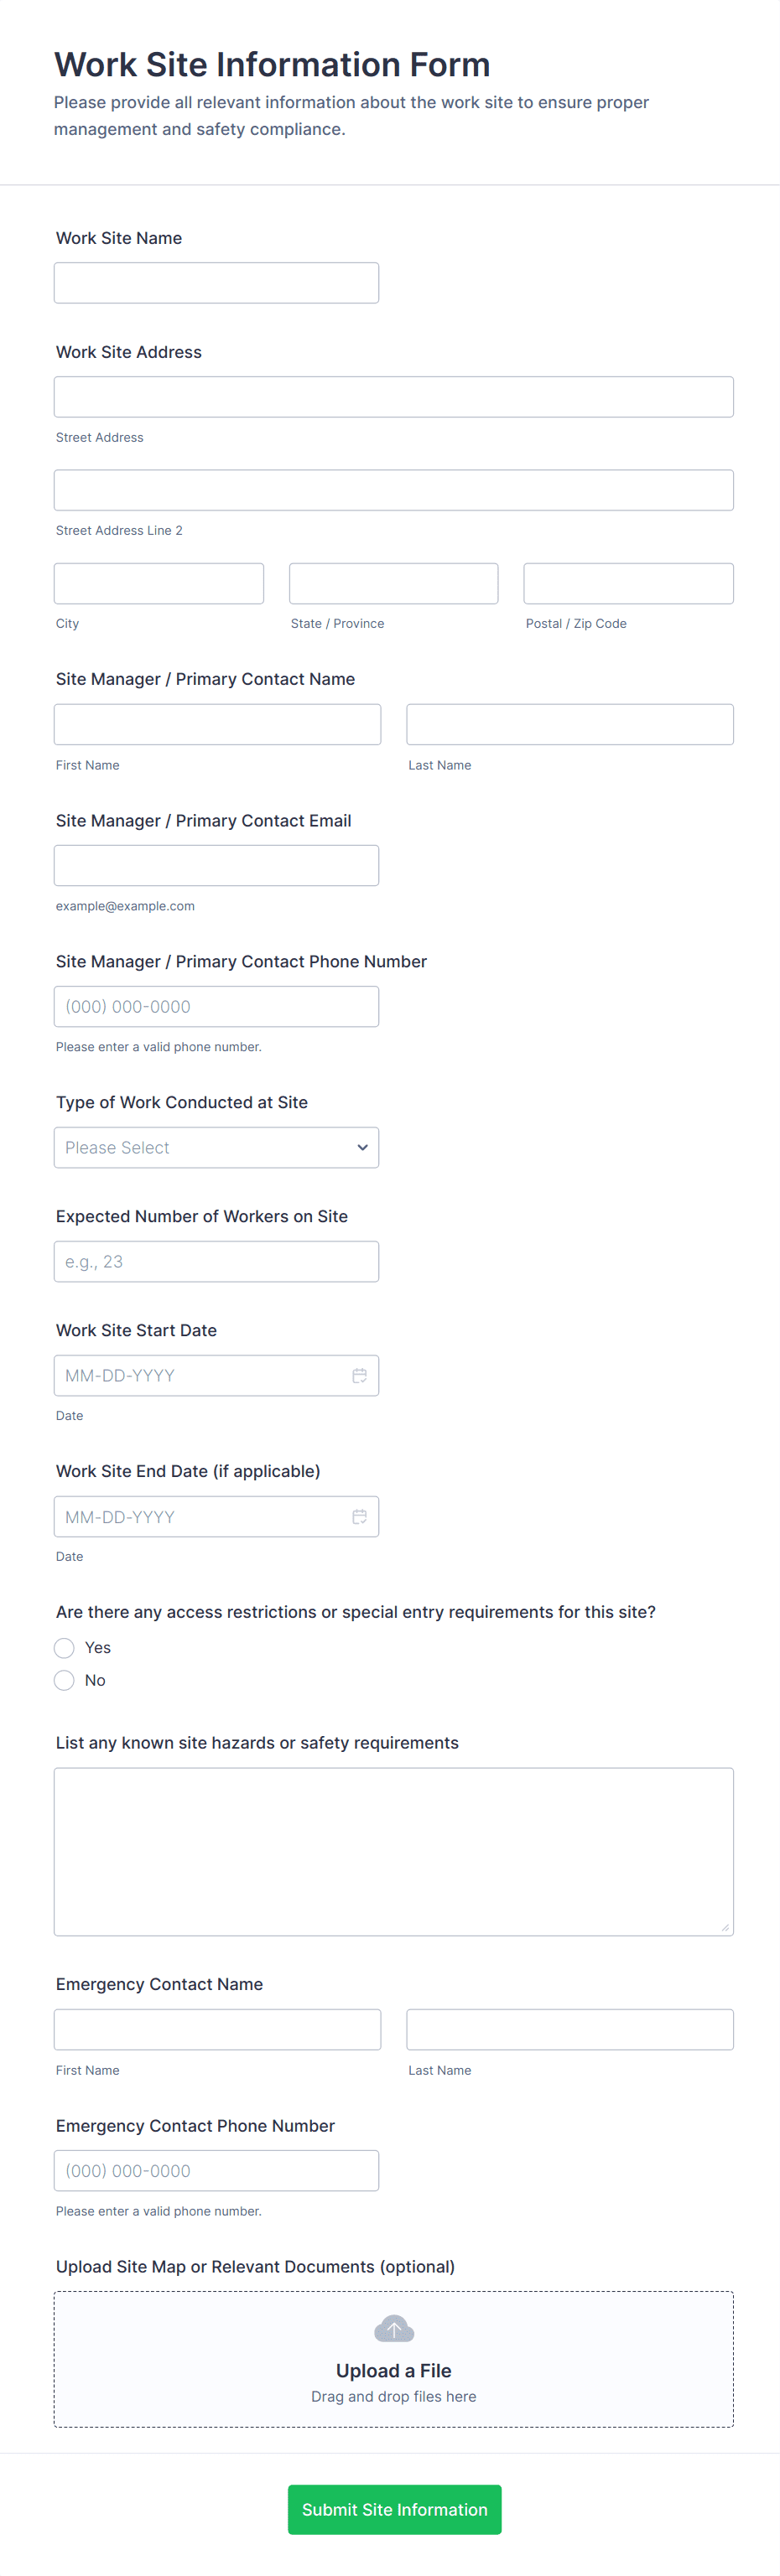The width and height of the screenshot is (780, 2576).
Task: Select Yes for access restrictions
Action: pos(65,1647)
